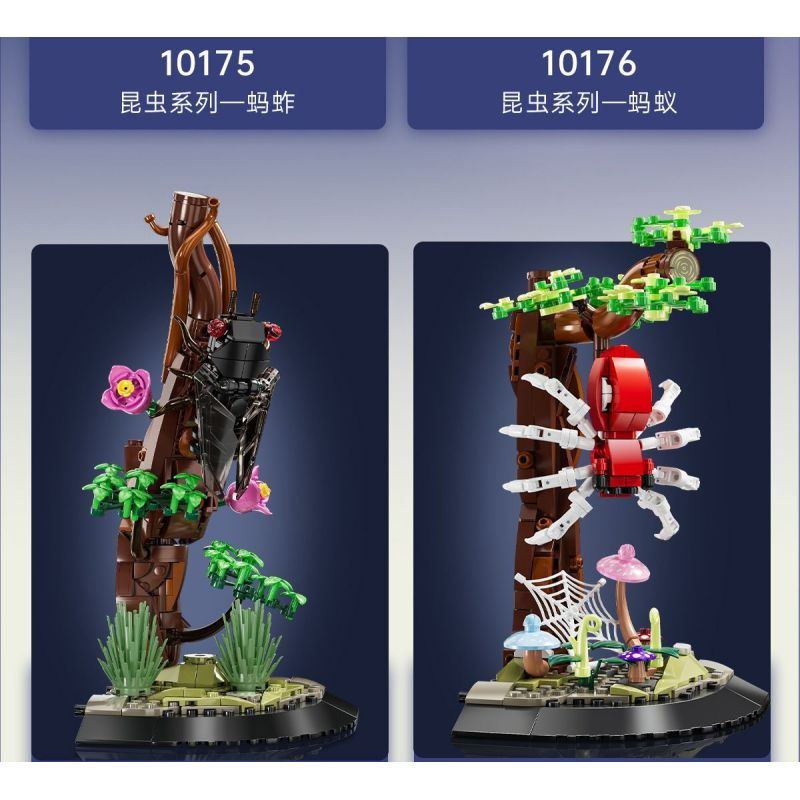Click the small purple spotted mushroom

[x=634, y=655]
